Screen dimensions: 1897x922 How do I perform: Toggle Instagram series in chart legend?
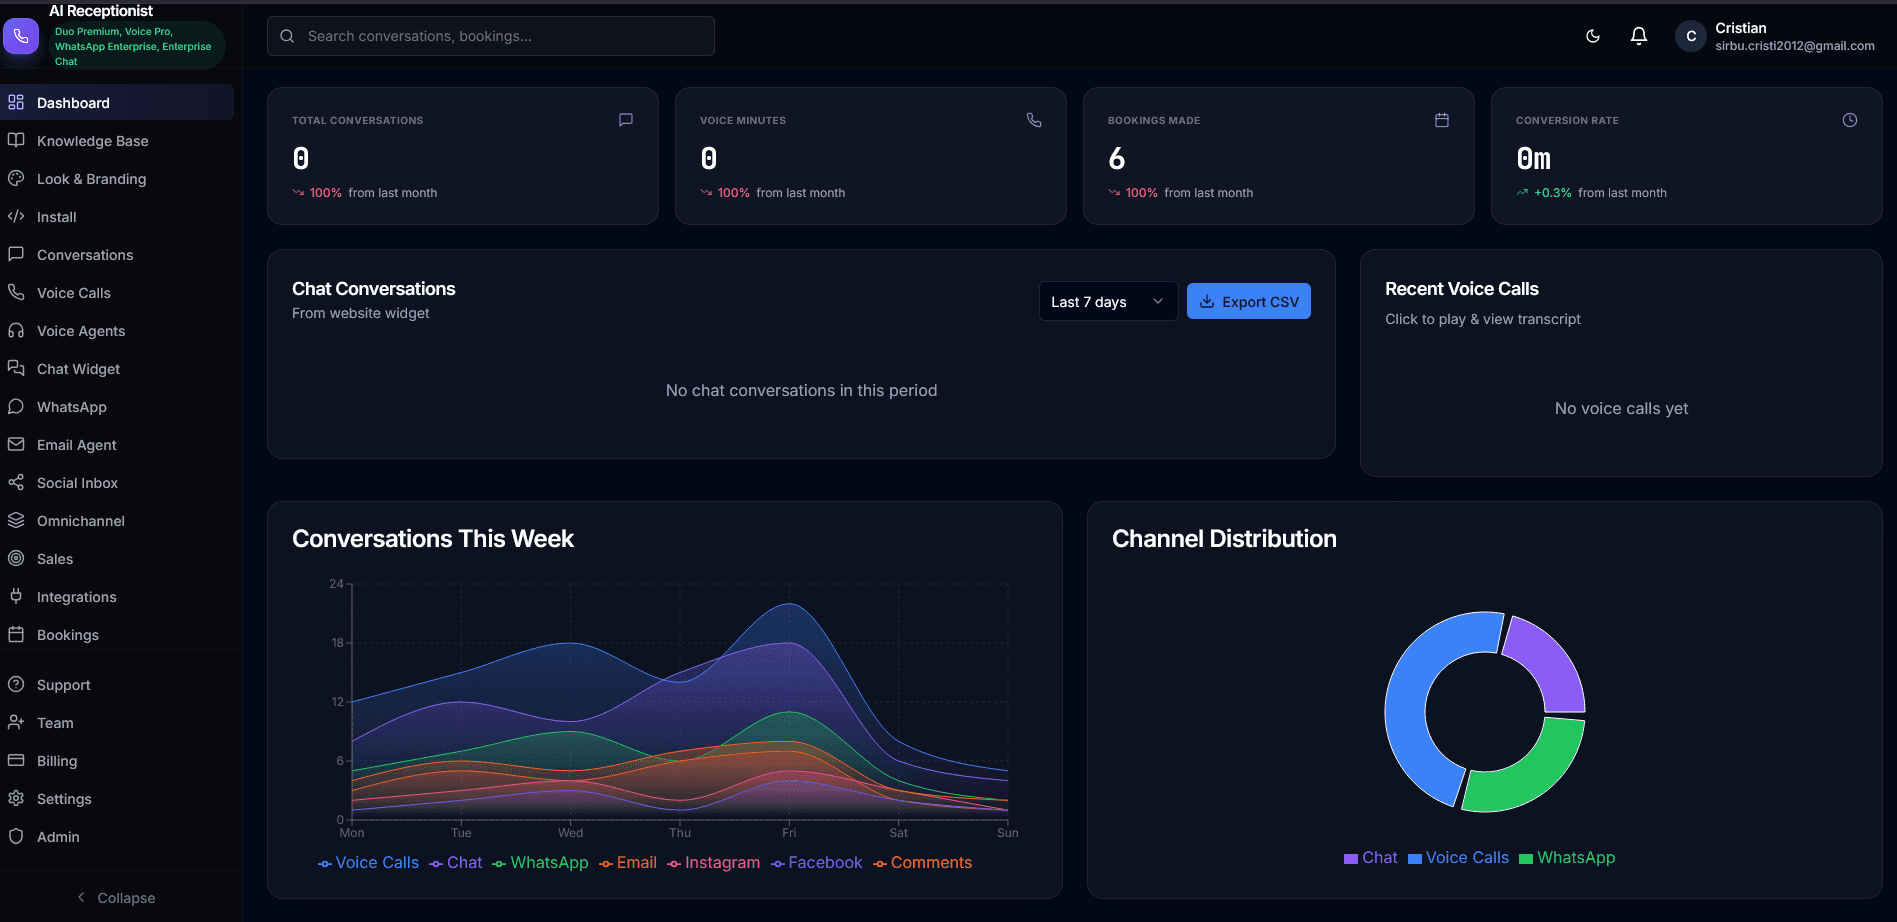(x=714, y=862)
